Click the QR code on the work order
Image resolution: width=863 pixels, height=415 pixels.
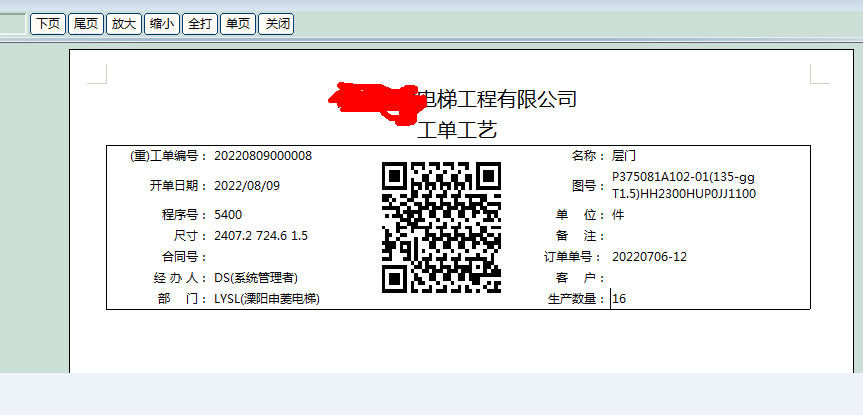[x=441, y=227]
